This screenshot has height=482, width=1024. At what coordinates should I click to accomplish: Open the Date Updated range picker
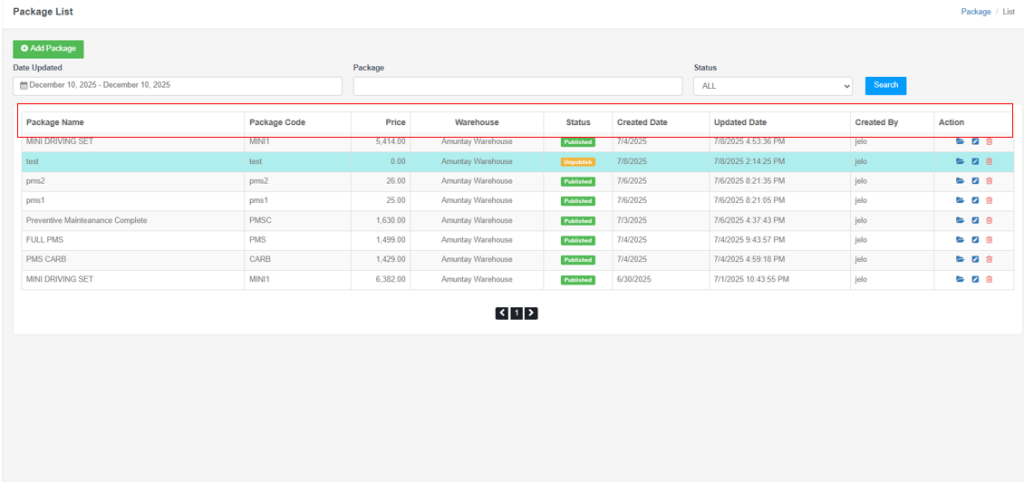click(x=178, y=86)
